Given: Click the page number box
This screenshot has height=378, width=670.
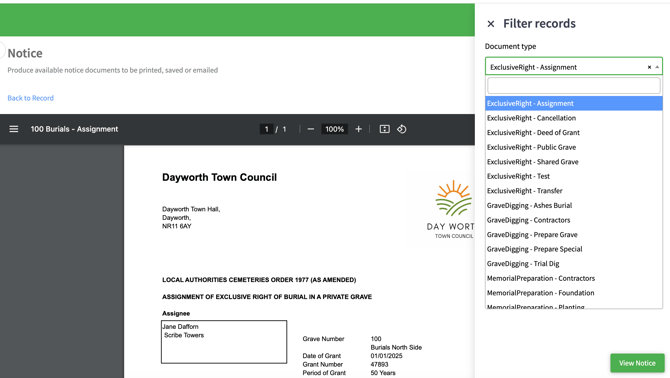Looking at the screenshot, I should 266,129.
